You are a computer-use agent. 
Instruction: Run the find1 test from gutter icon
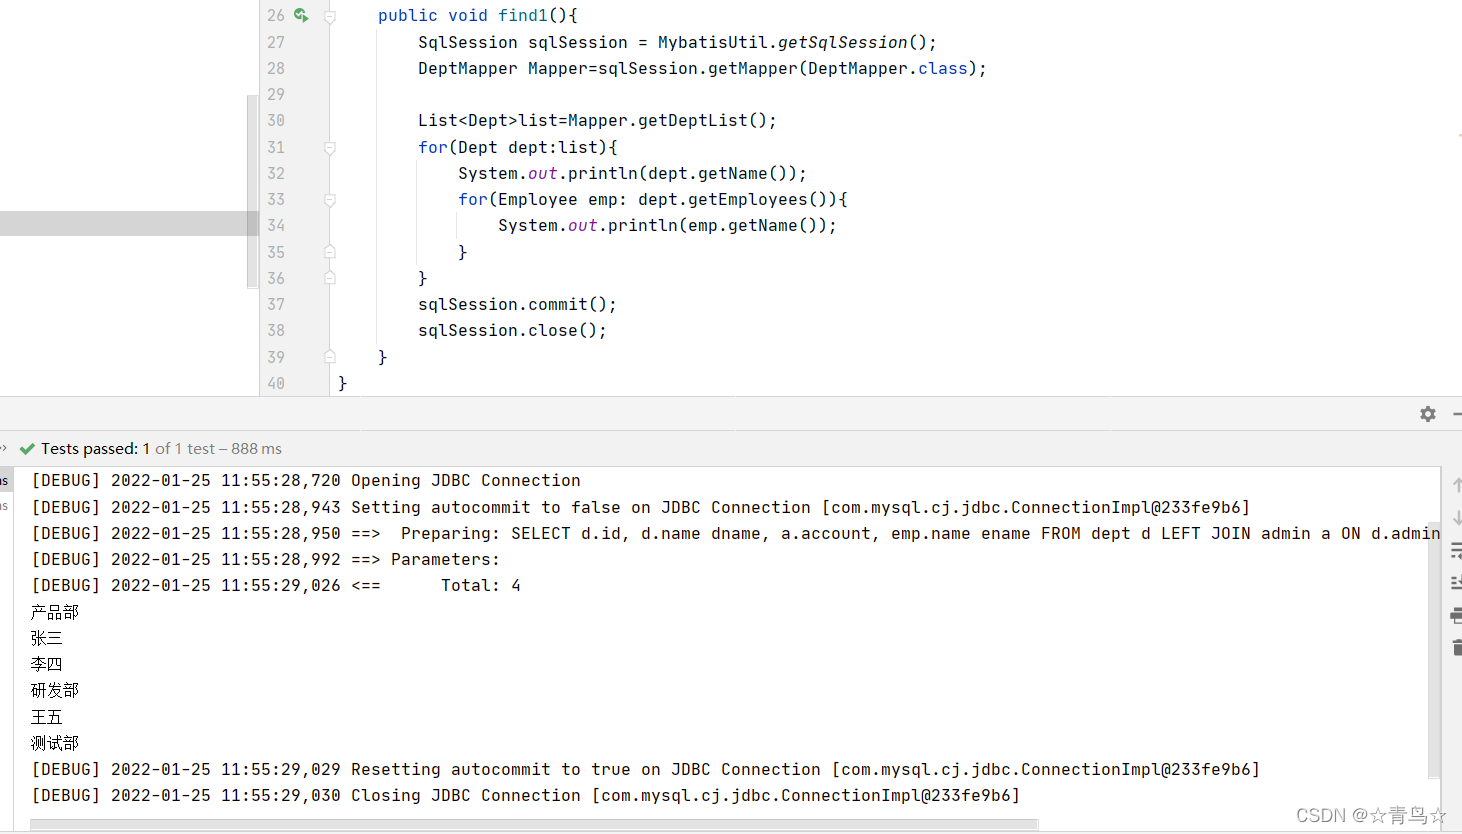tap(301, 15)
